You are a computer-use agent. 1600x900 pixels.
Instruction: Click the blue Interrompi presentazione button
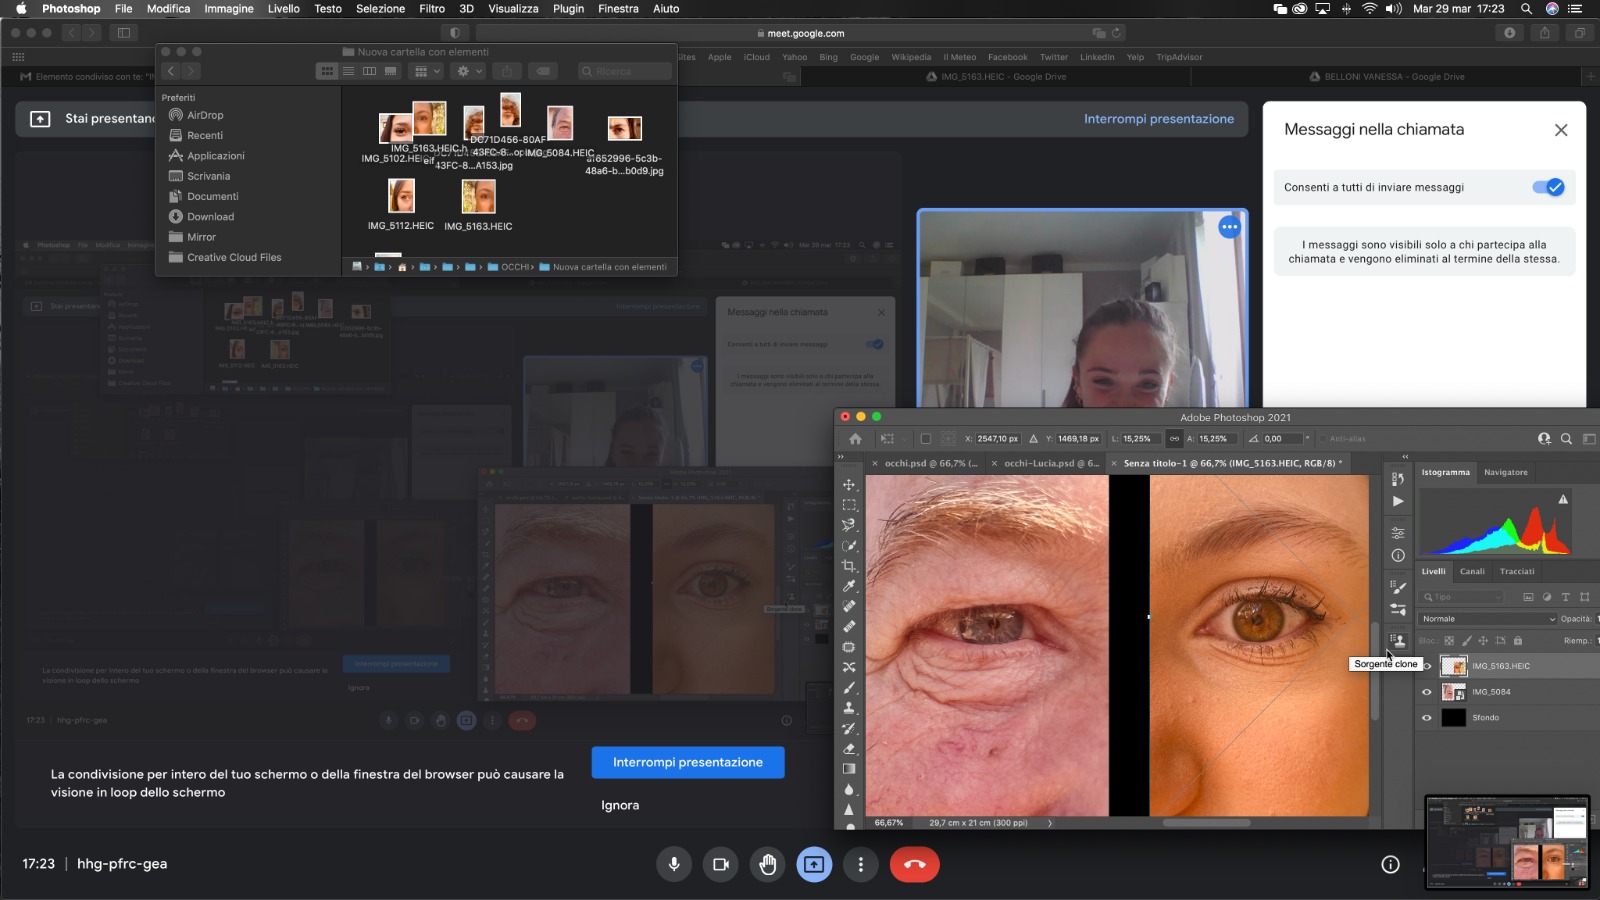tap(688, 762)
